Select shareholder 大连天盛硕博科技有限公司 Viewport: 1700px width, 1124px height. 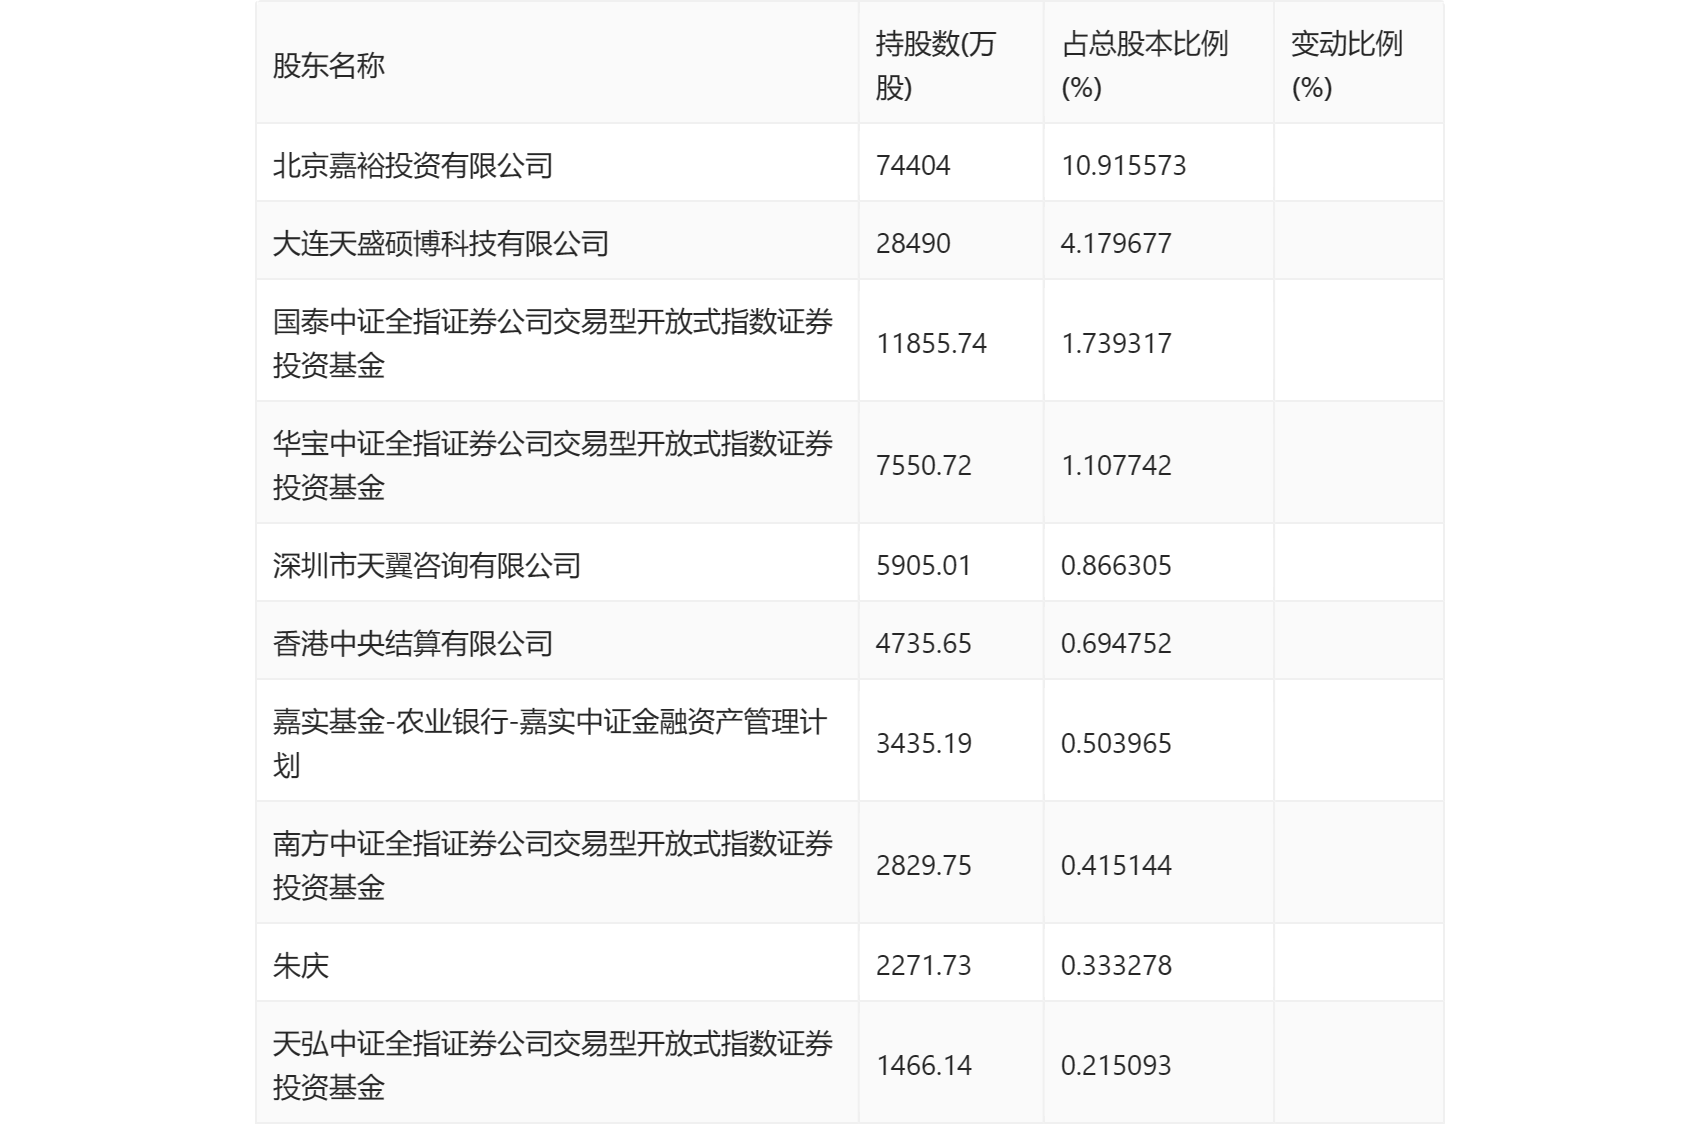441,243
